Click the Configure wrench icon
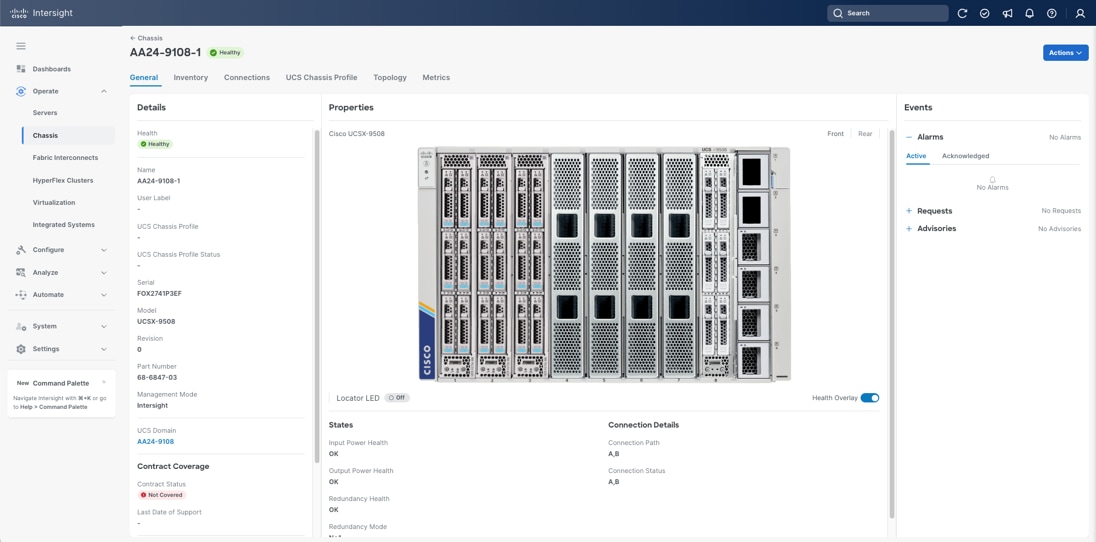This screenshot has width=1096, height=542. (21, 250)
